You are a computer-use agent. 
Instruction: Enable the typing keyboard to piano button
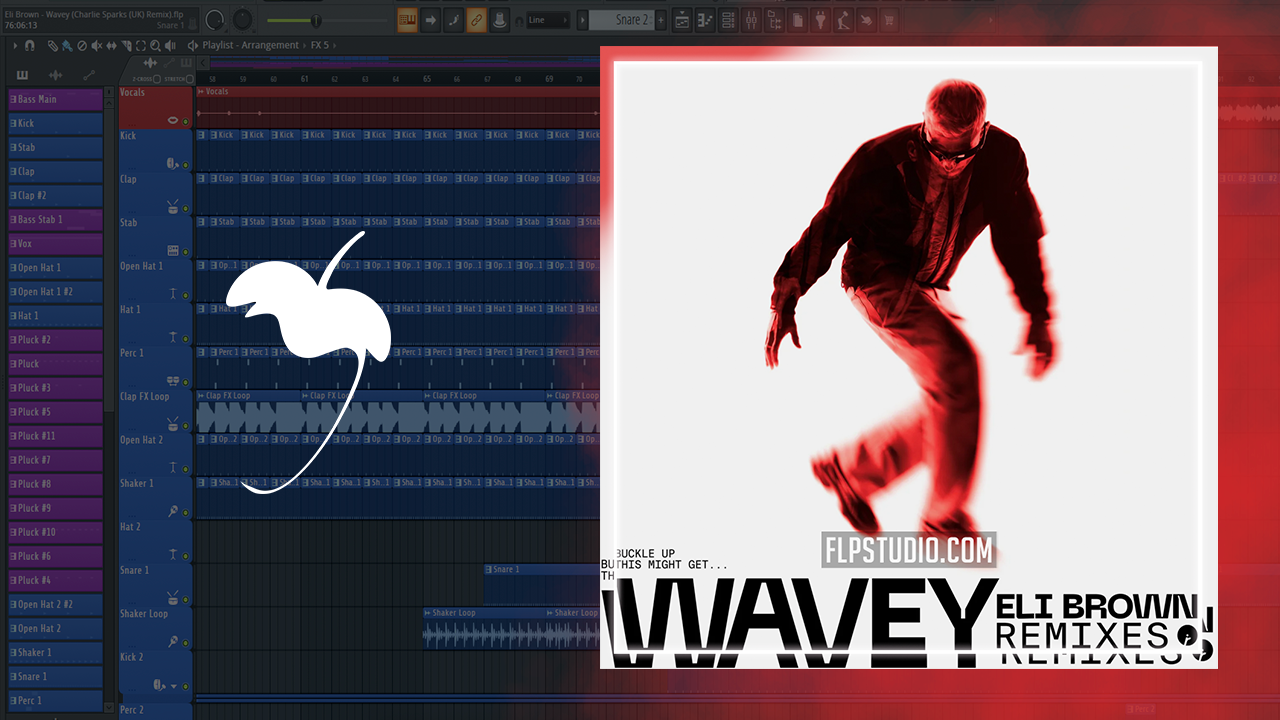(407, 20)
